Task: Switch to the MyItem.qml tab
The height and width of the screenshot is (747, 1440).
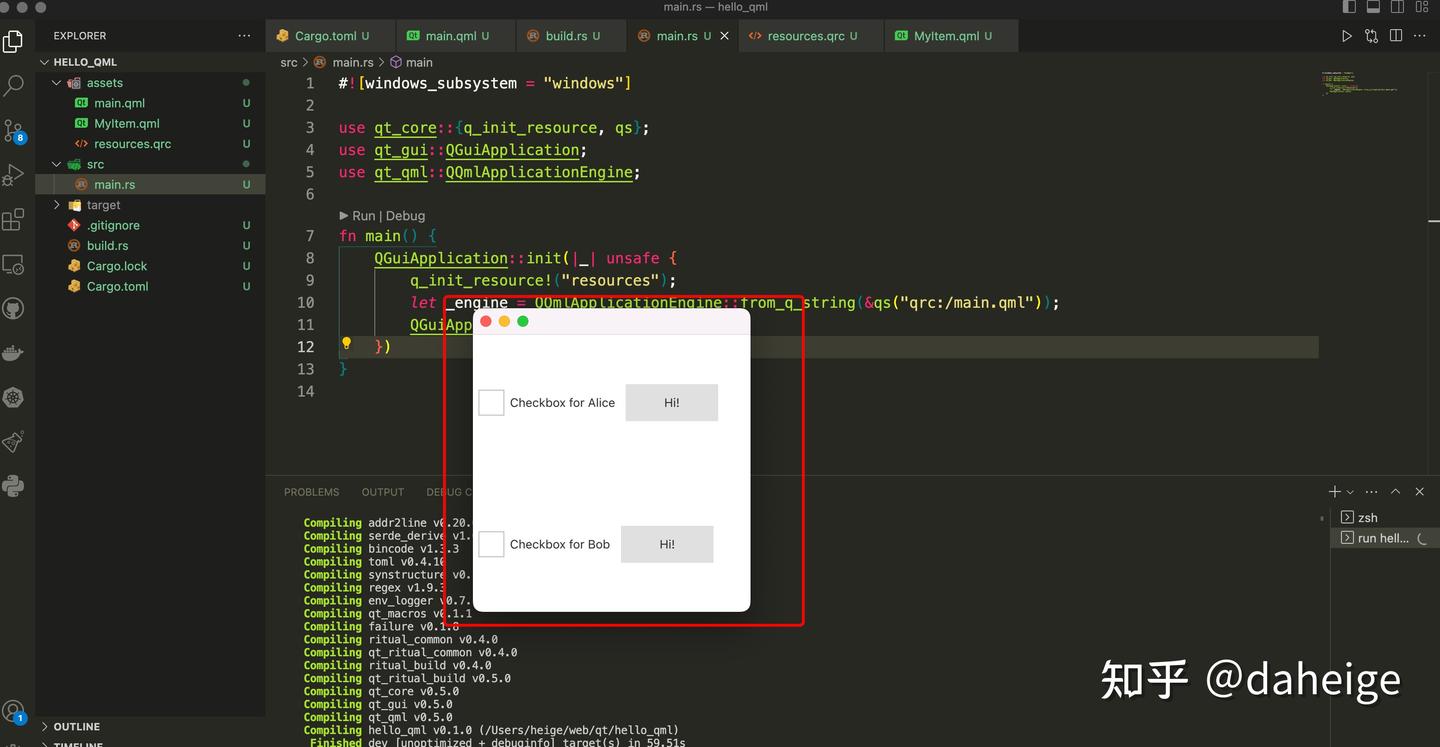Action: [948, 35]
